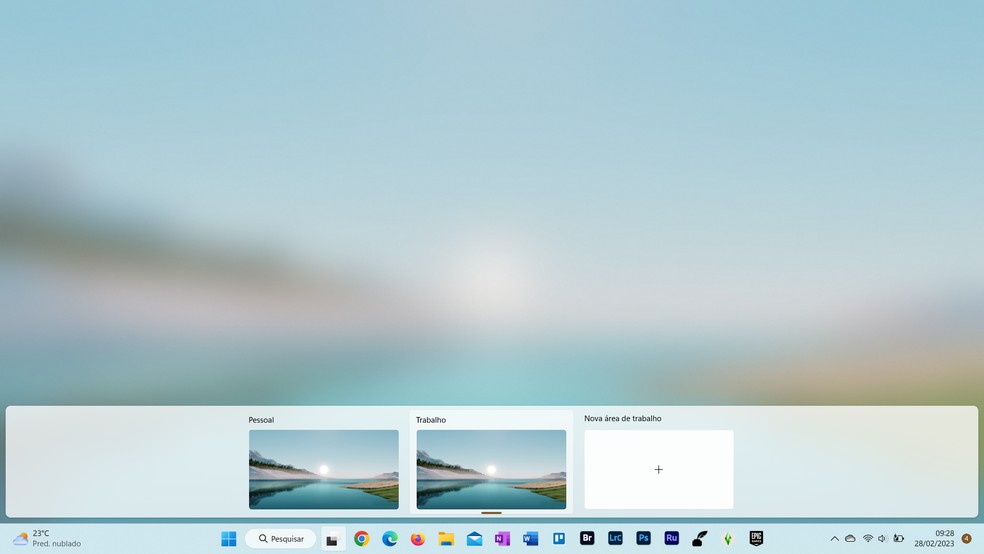Viewport: 984px width, 554px height.
Task: Open Microsoft Word from the taskbar
Action: pos(530,538)
